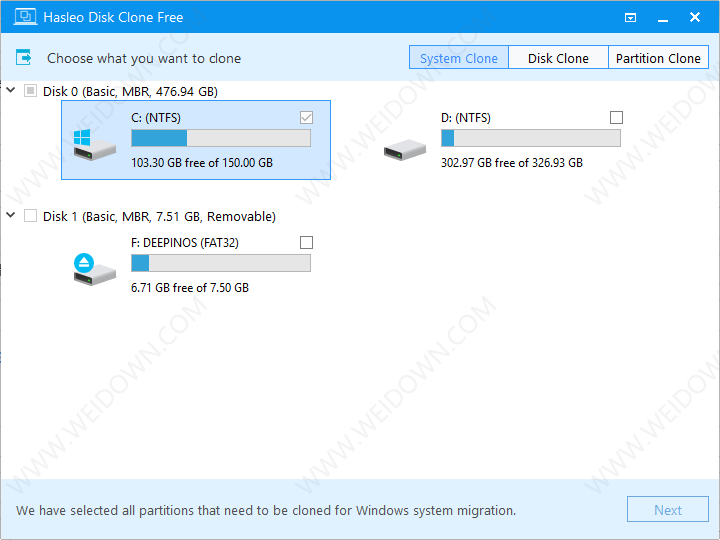The image size is (720, 540).
Task: Click the C: drive usage bar
Action: coord(221,138)
